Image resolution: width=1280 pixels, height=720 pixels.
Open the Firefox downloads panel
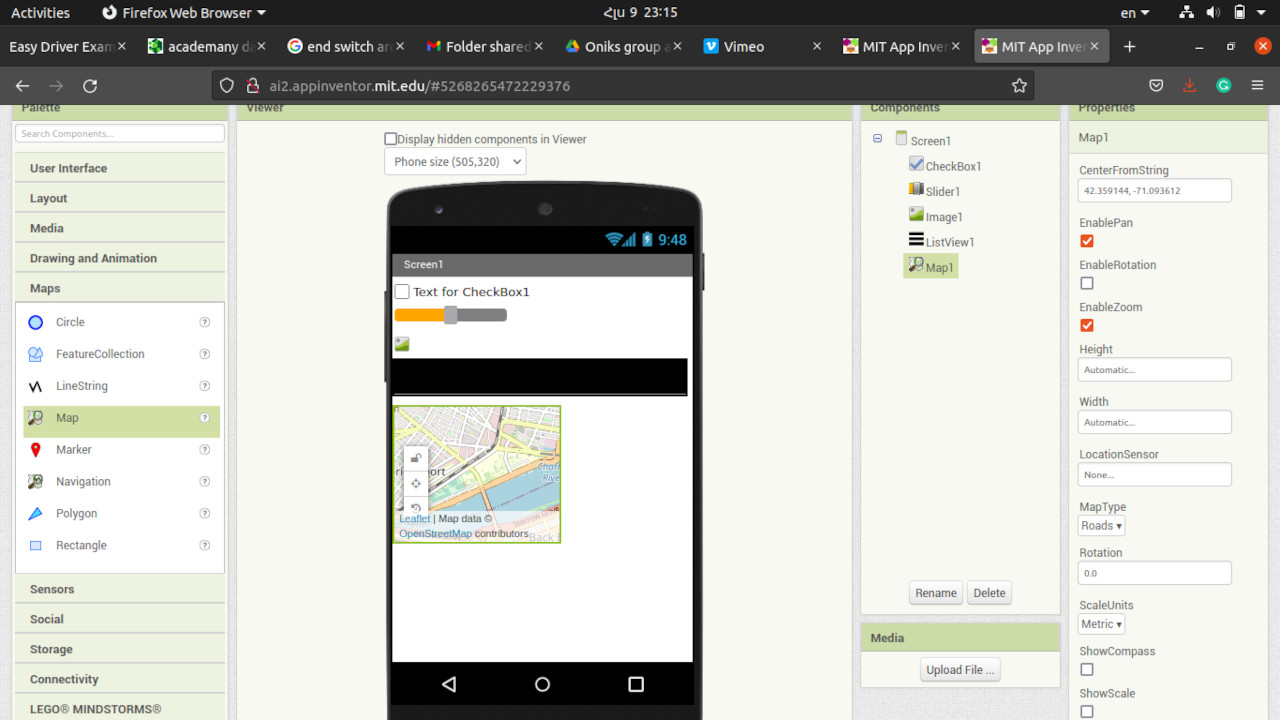[x=1189, y=86]
